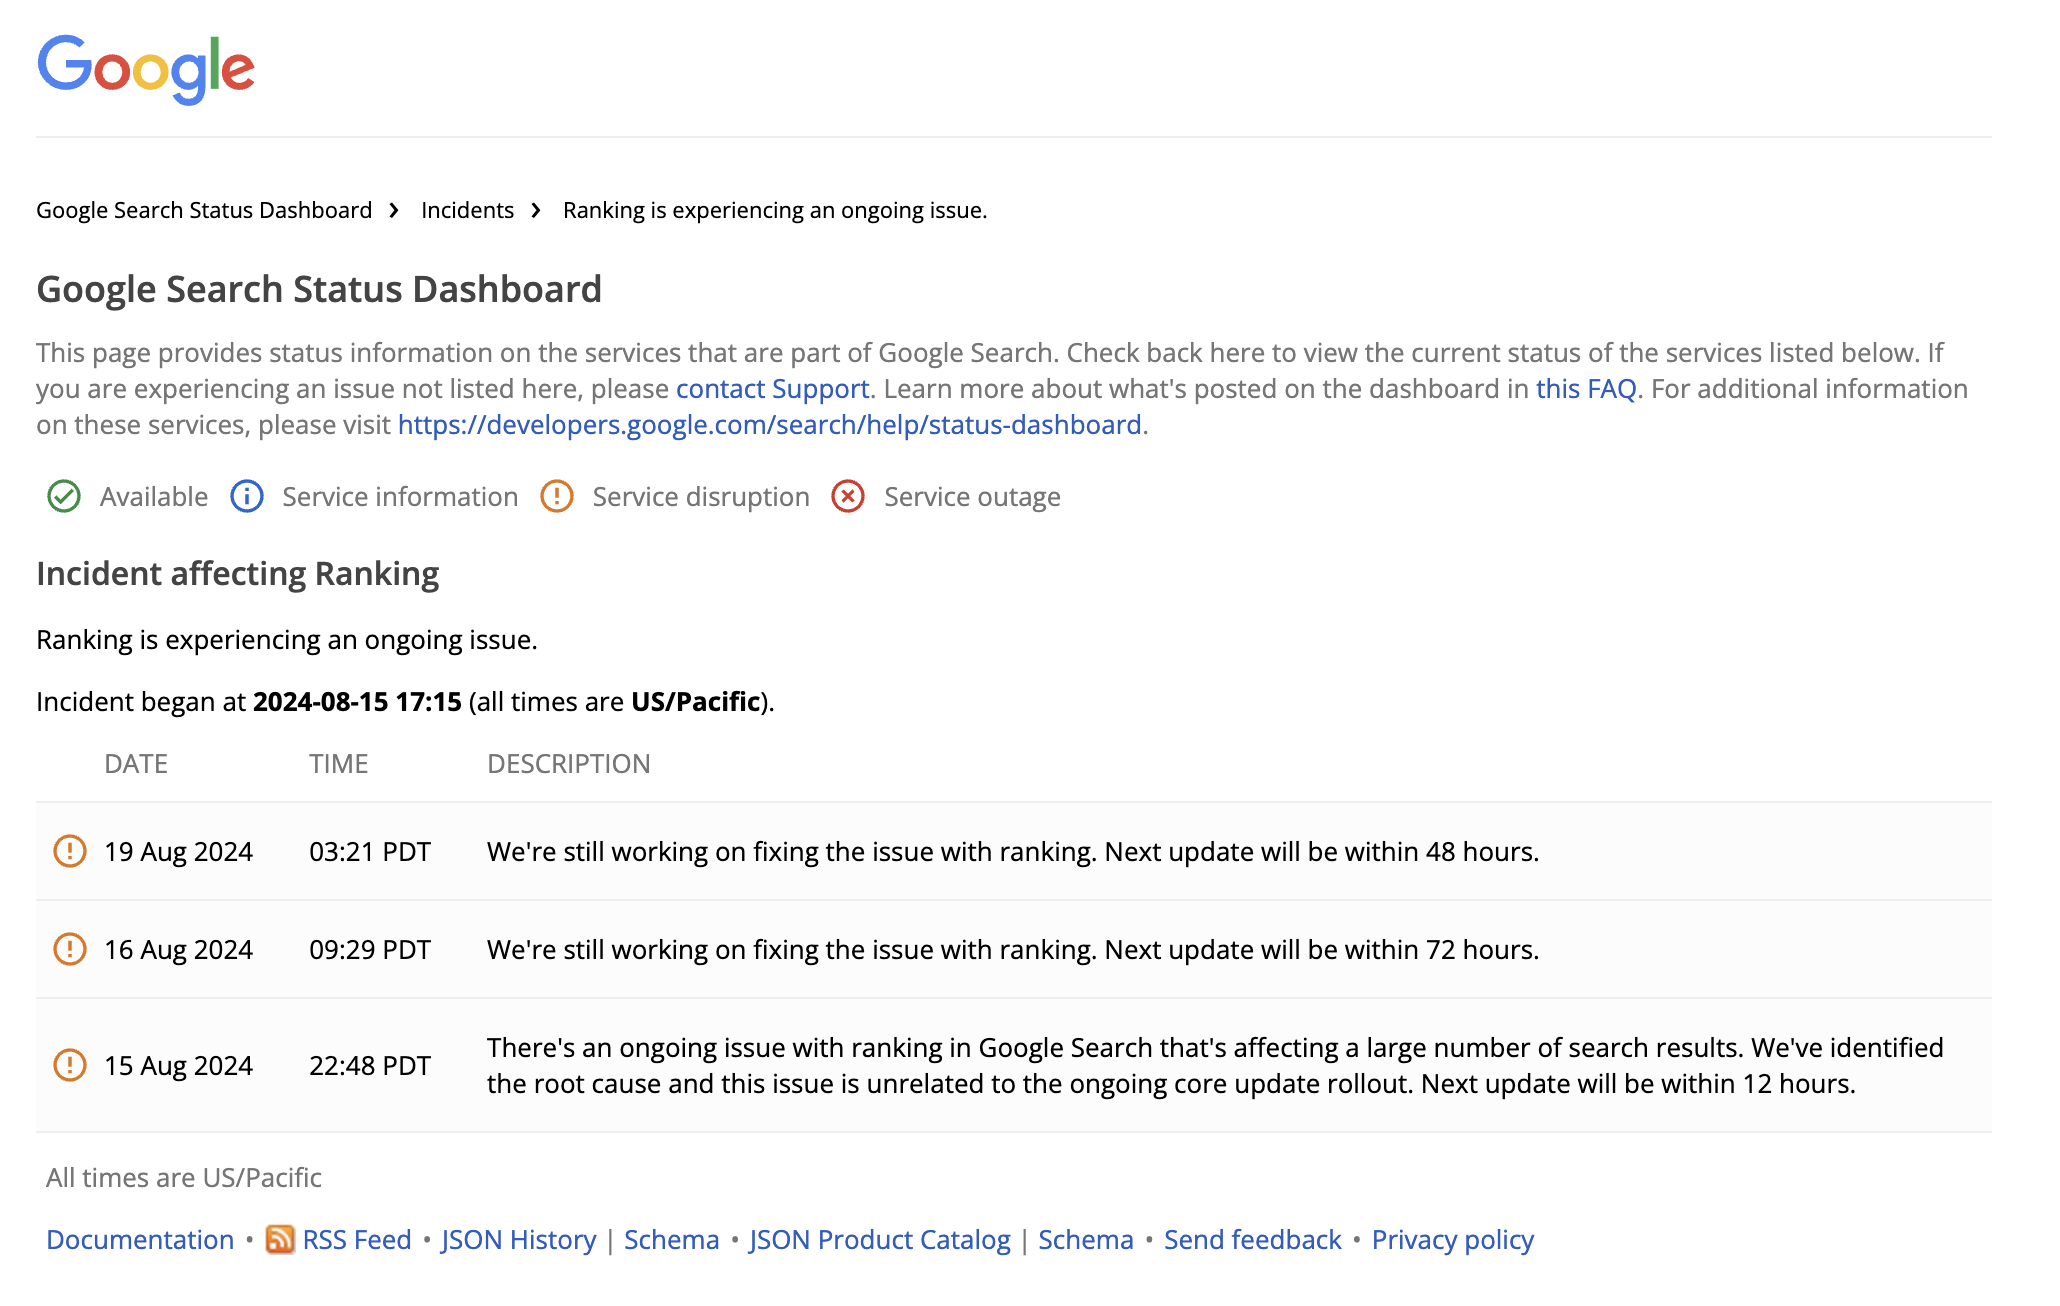Viewport: 2060px width, 1306px height.
Task: Open the Privacy policy
Action: pyautogui.click(x=1452, y=1239)
